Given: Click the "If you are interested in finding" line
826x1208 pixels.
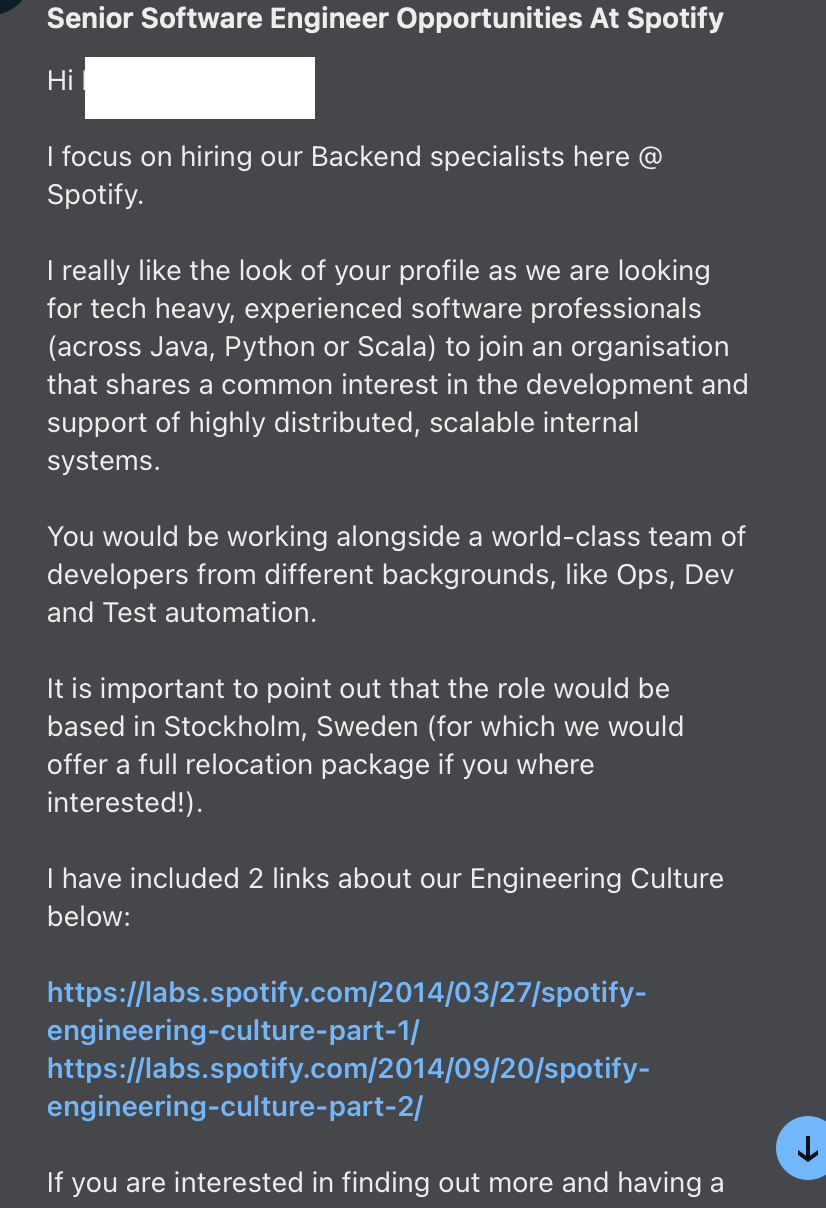Looking at the screenshot, I should pos(385,1183).
